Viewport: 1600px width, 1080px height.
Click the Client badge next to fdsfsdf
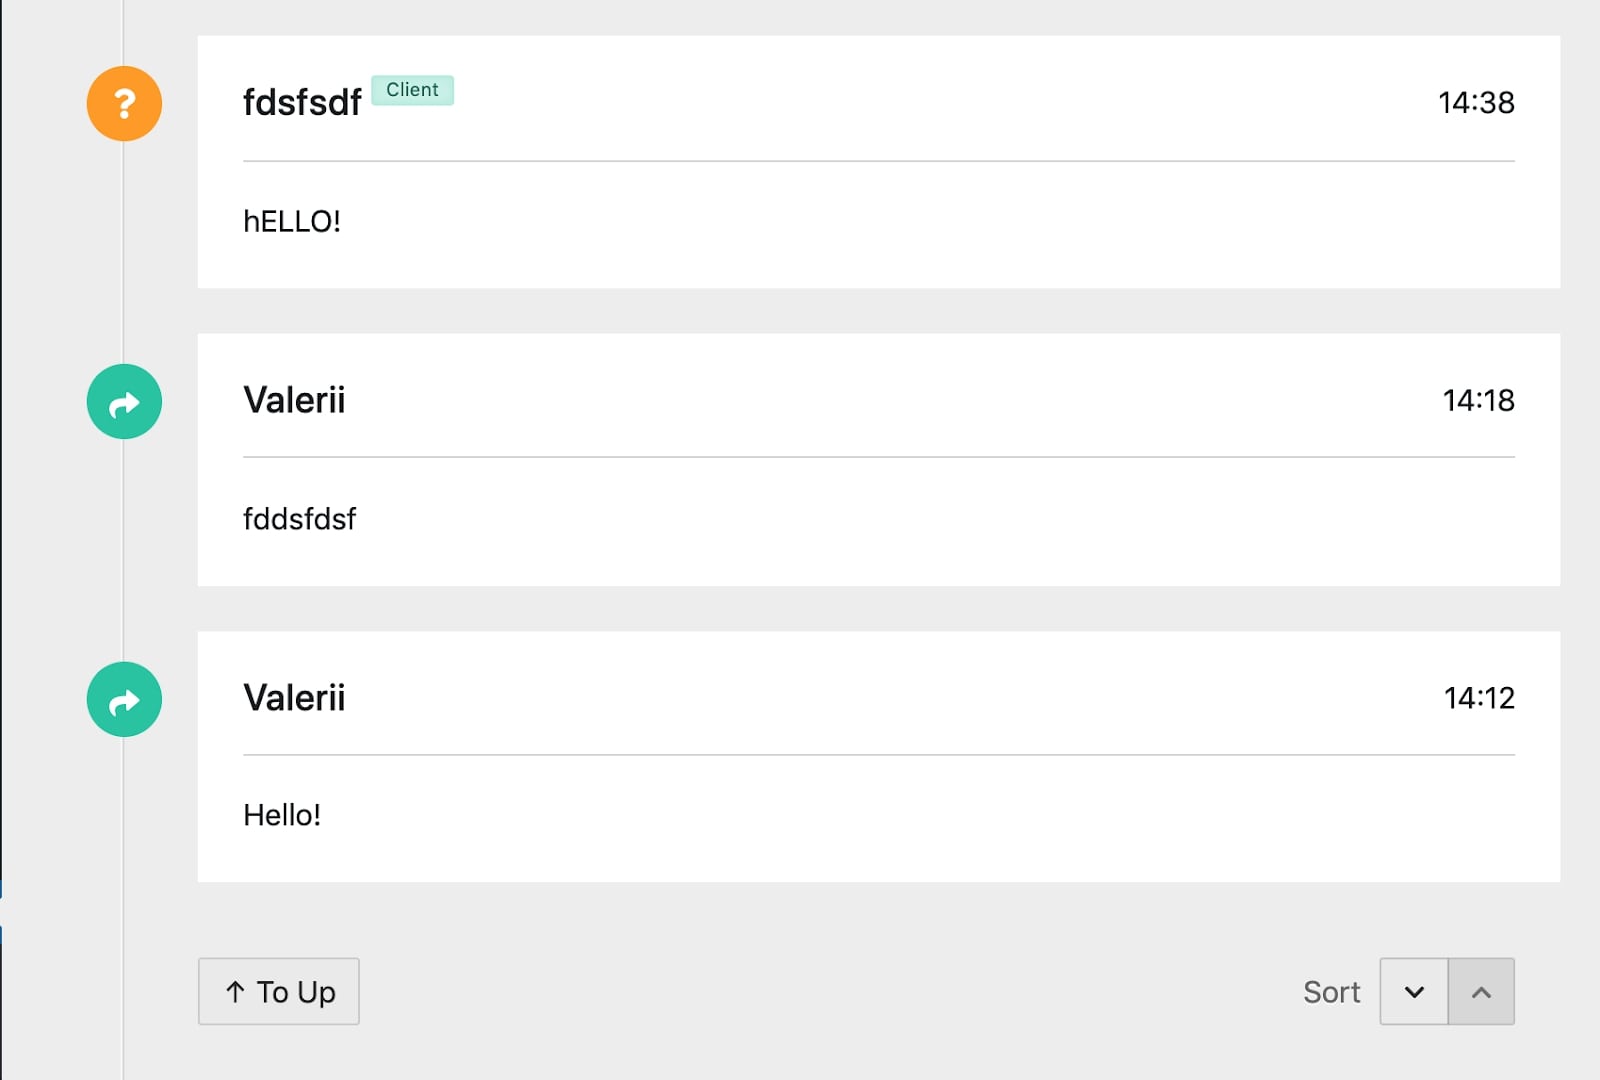(412, 90)
